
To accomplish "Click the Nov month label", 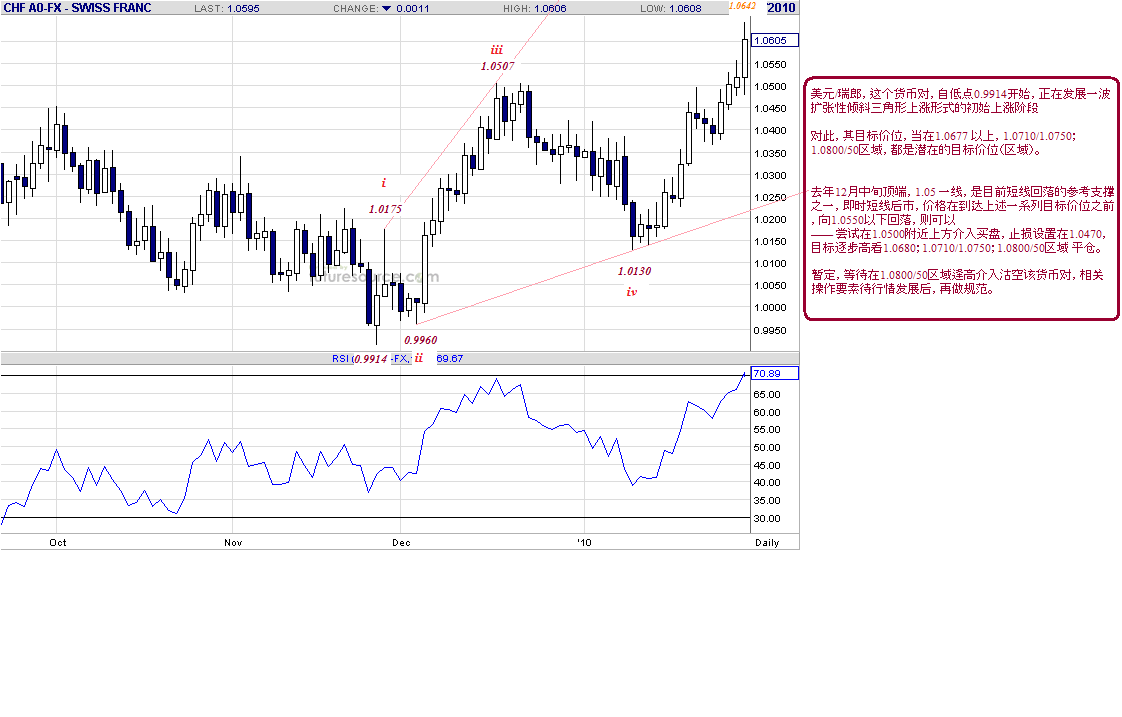I will pyautogui.click(x=233, y=542).
